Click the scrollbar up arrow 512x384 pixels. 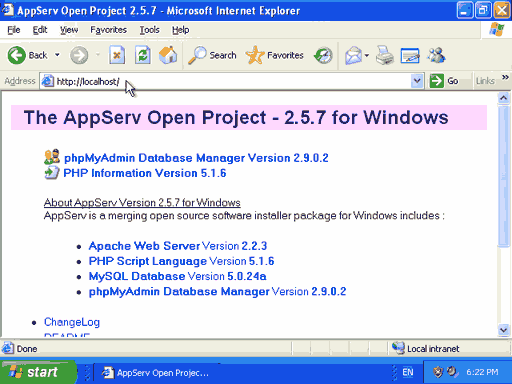coord(503,98)
